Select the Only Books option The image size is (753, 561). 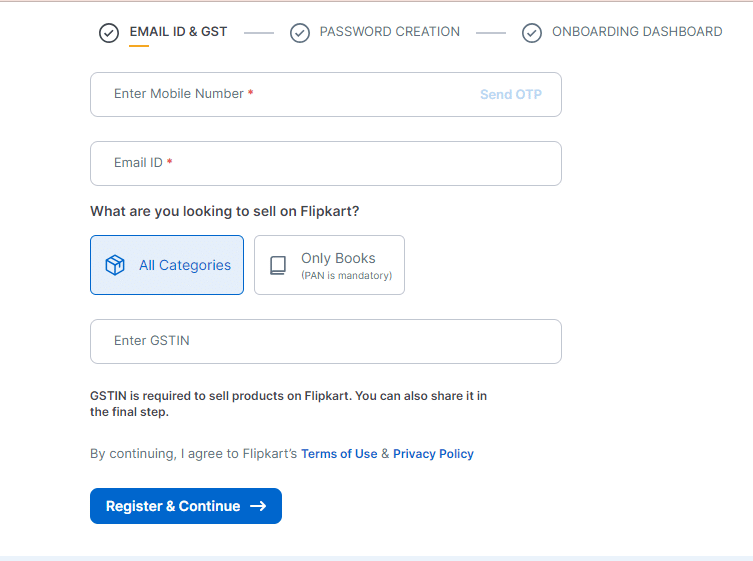click(x=329, y=265)
